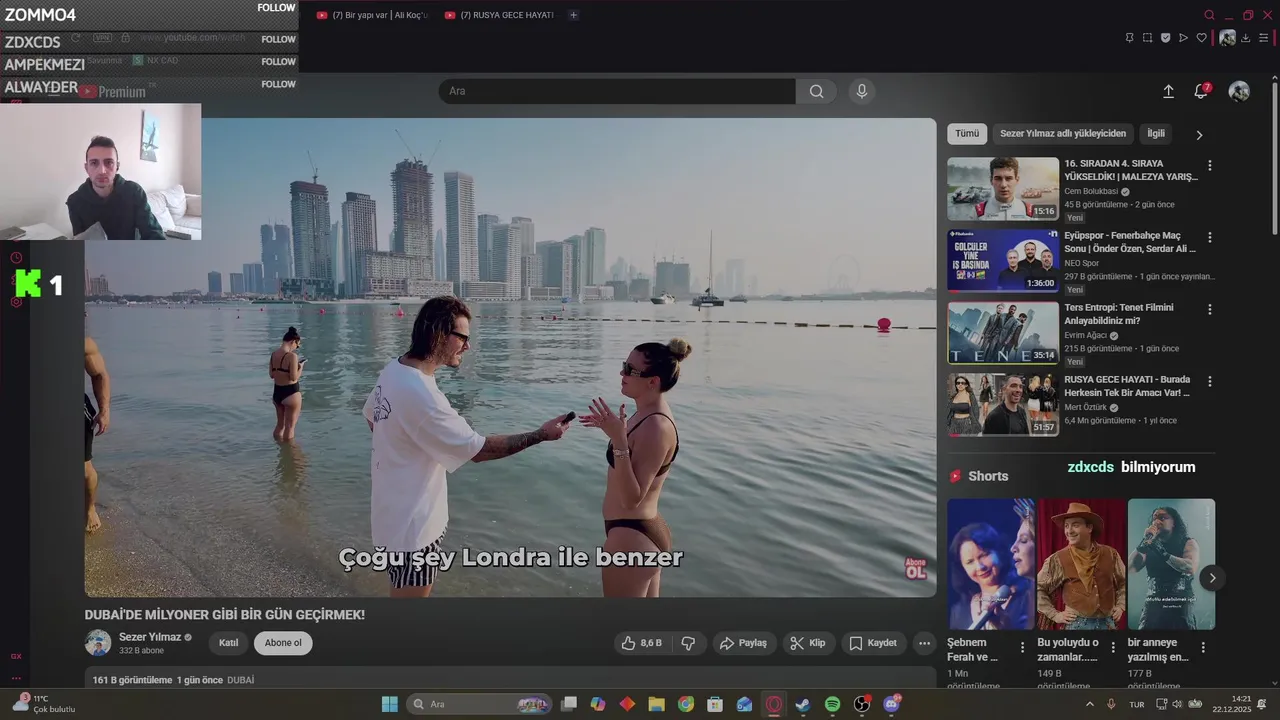Open more actions ellipsis under video
Screen dimensions: 1280x720
925,643
